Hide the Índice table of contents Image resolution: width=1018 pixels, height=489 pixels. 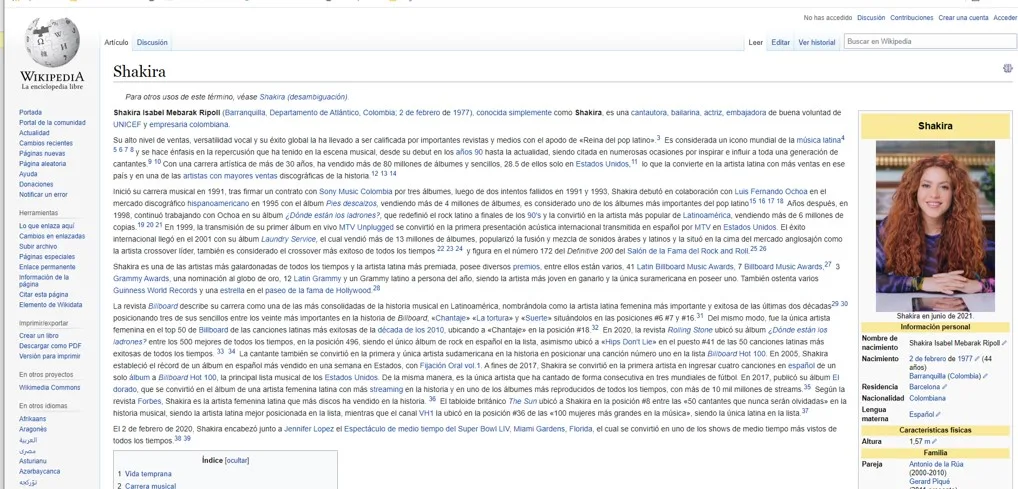(x=237, y=460)
